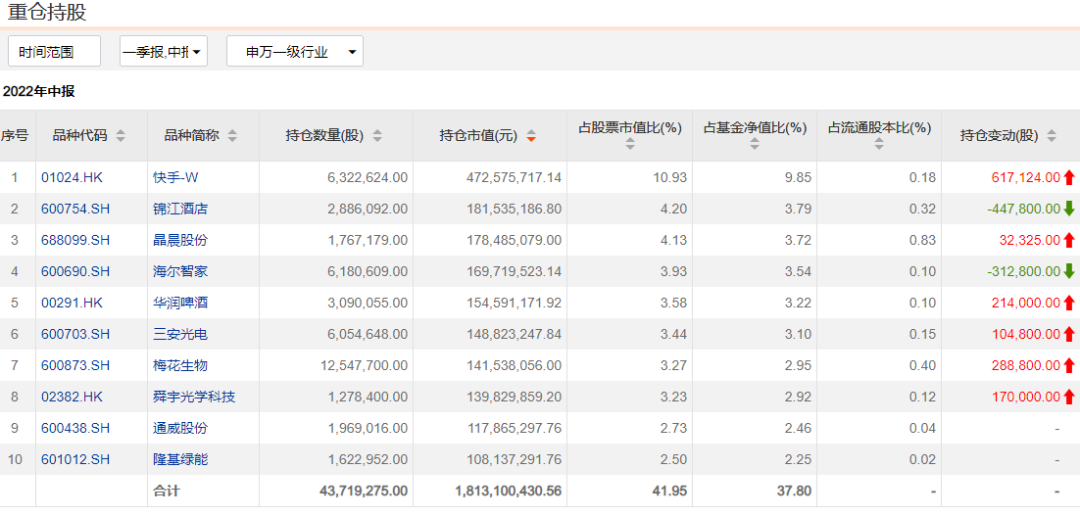Screen dimensions: 1080x516
Task: Sort by 品种代码 column sort icon
Action: click(121, 136)
